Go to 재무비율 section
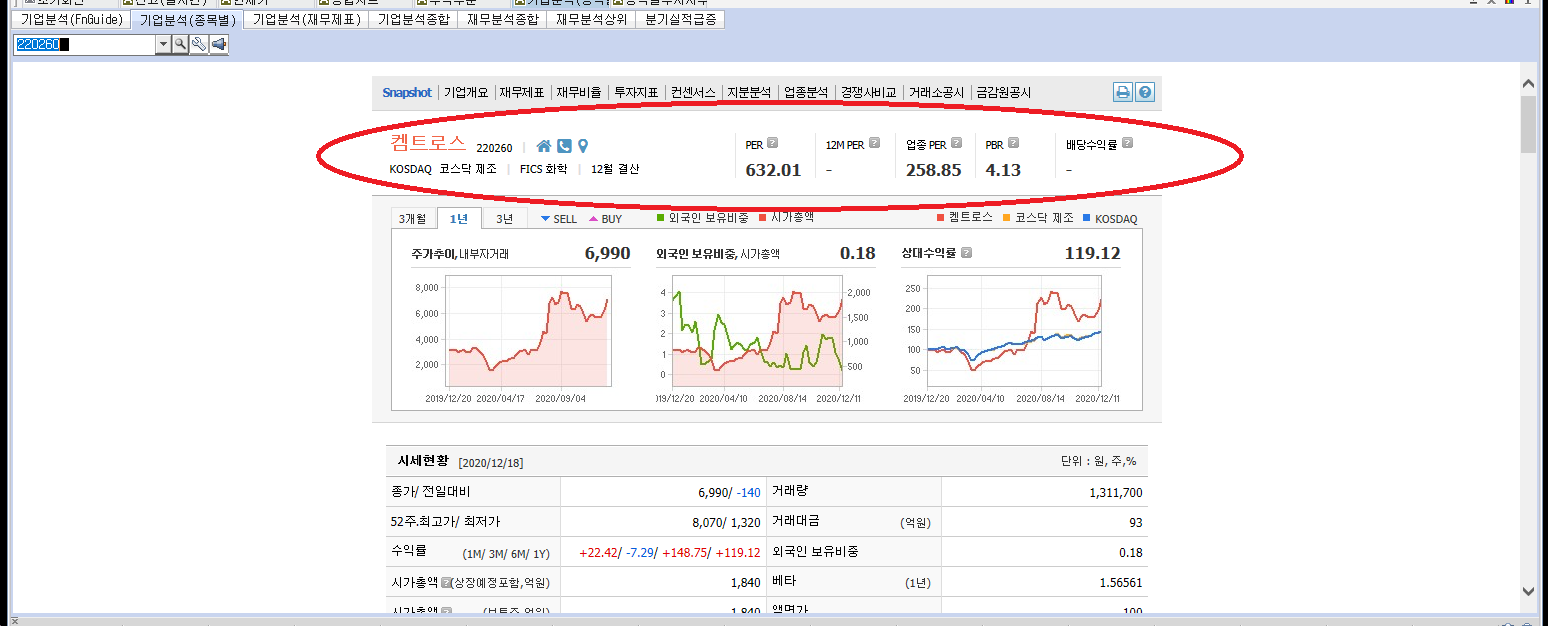 coord(579,92)
